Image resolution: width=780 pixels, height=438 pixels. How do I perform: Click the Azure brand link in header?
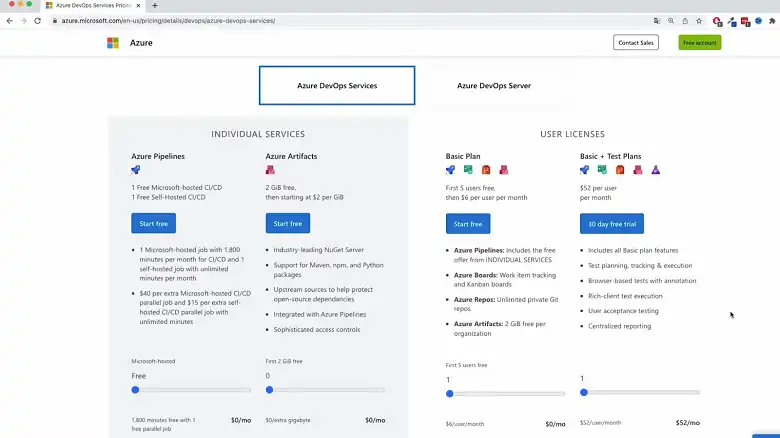coord(141,43)
